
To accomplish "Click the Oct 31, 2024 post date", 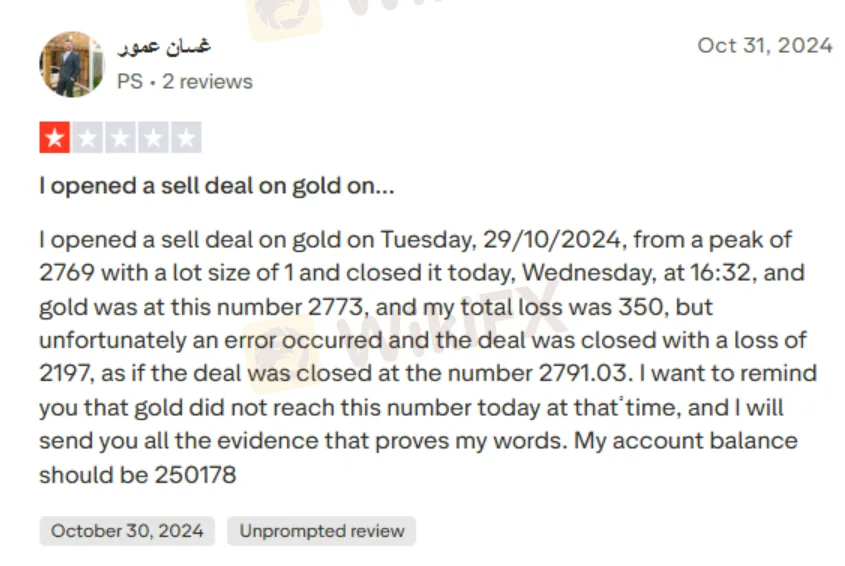I will pos(765,45).
